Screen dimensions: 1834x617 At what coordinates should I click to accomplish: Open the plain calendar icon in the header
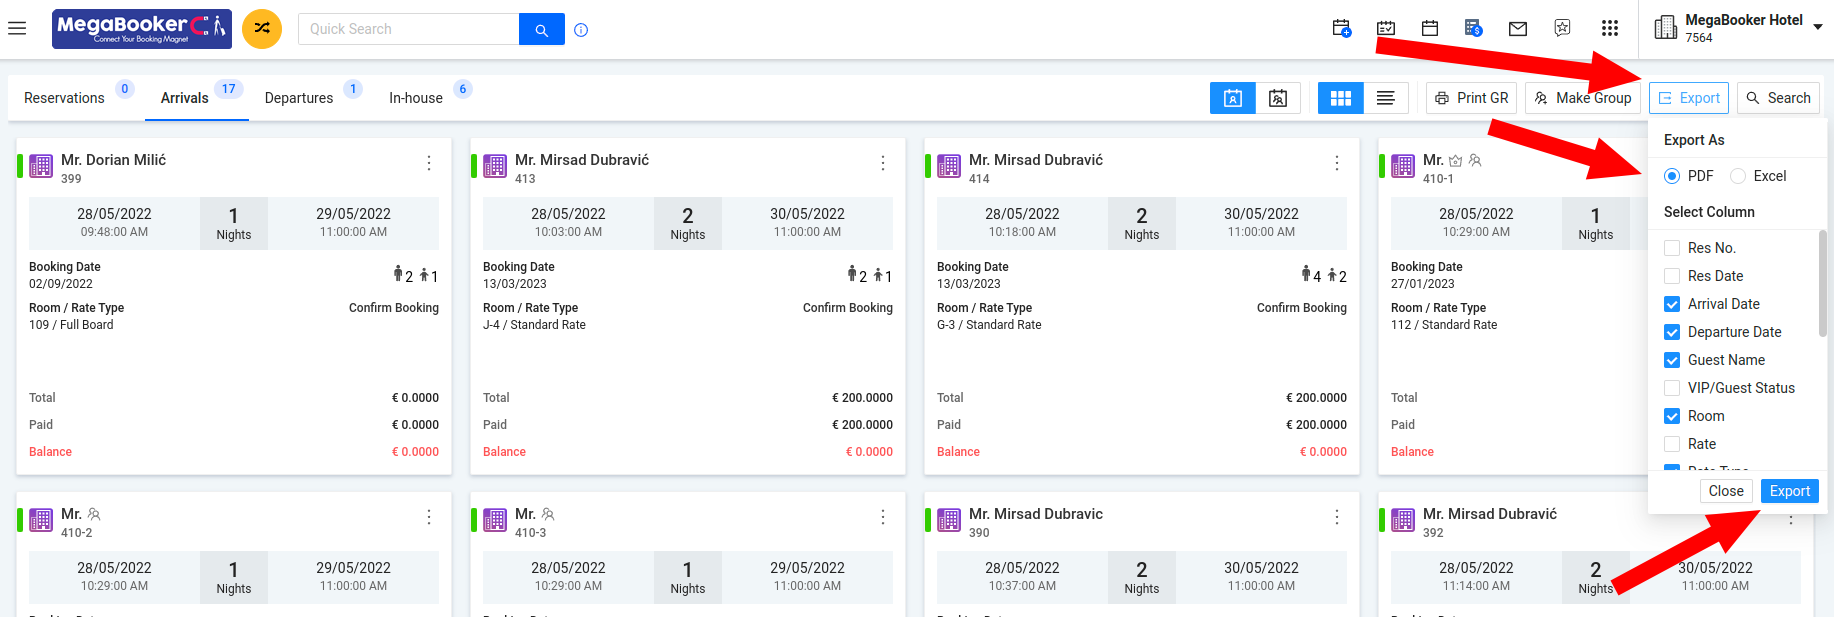coord(1430,29)
